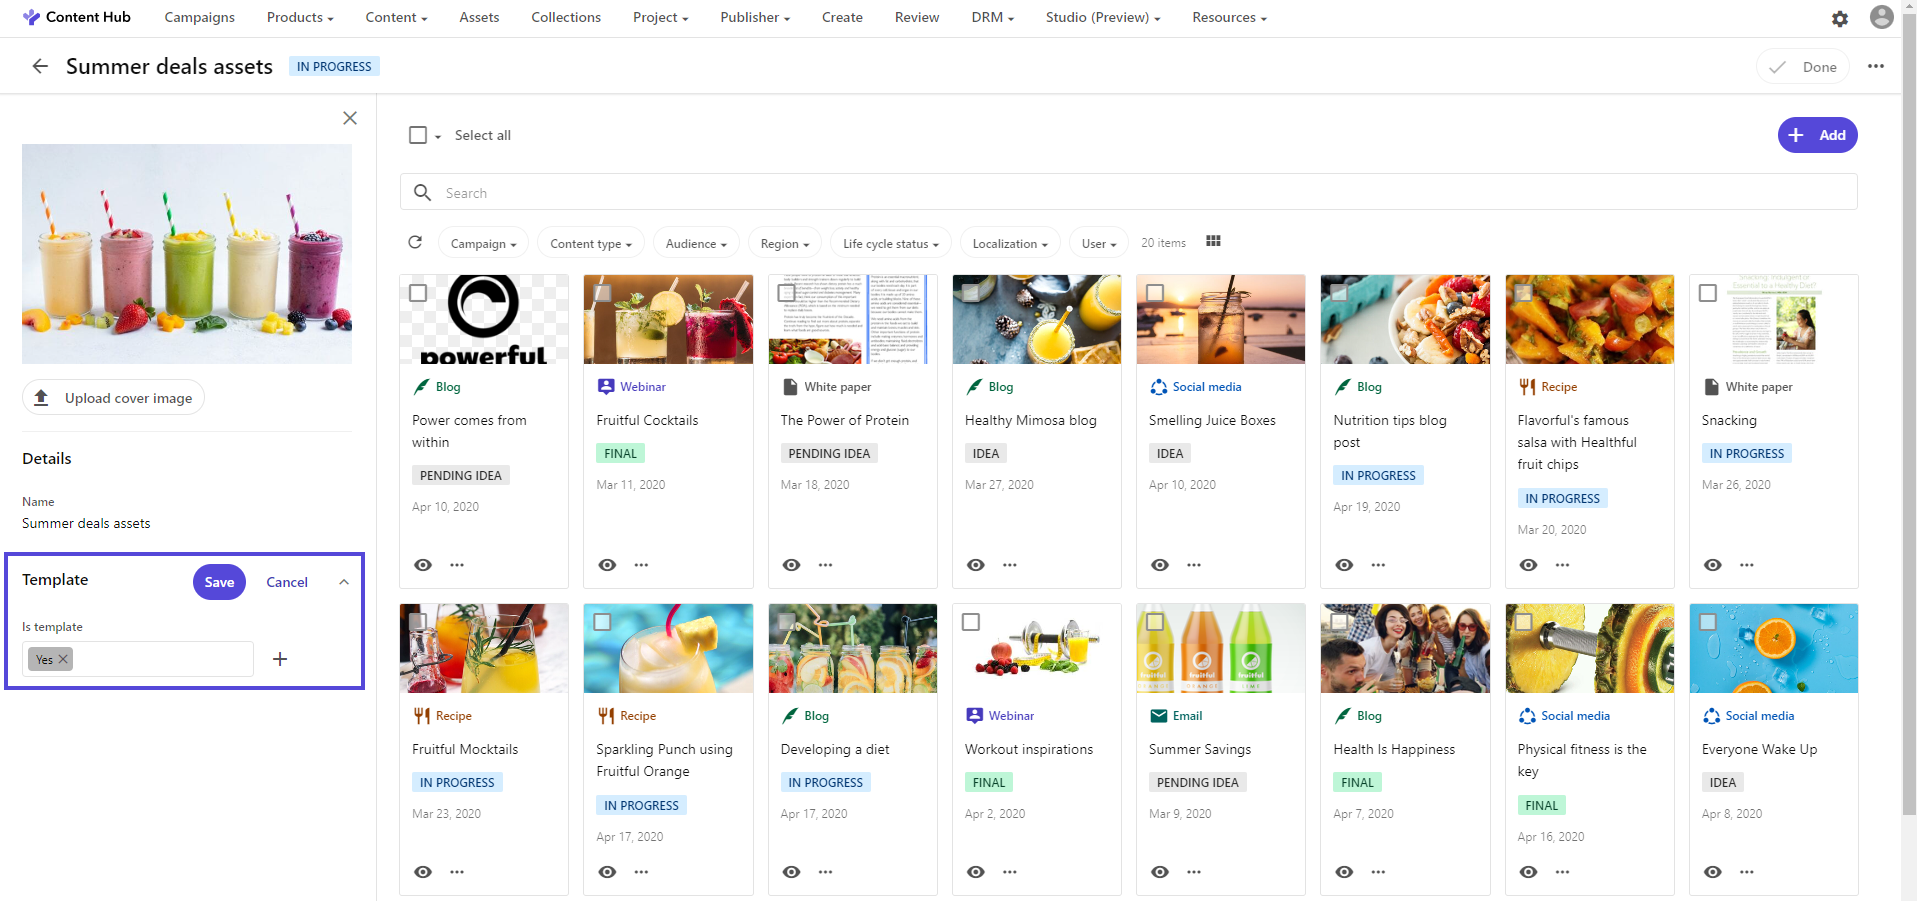Go back using the left arrow
1917x901 pixels.
click(x=40, y=66)
